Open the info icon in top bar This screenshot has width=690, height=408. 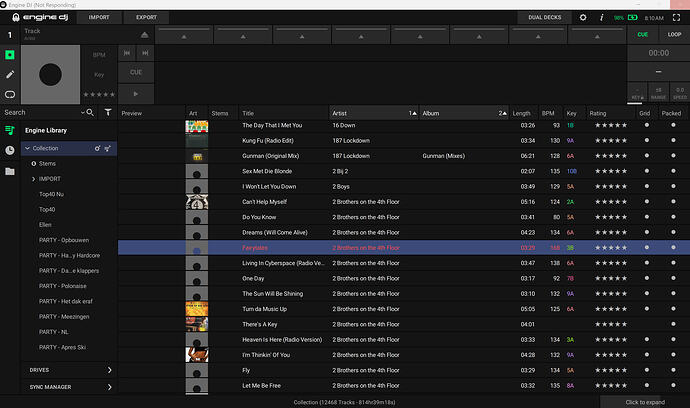point(602,17)
